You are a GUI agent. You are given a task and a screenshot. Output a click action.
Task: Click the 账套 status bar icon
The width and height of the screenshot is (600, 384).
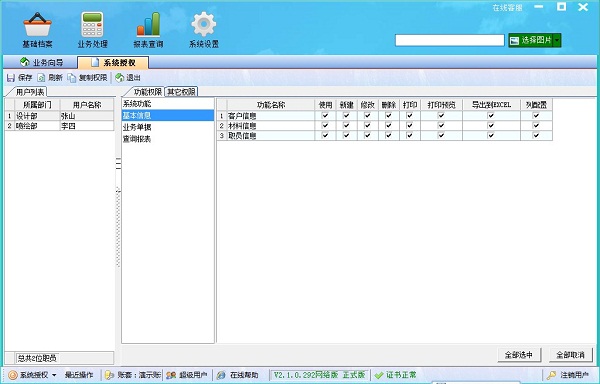coord(109,375)
